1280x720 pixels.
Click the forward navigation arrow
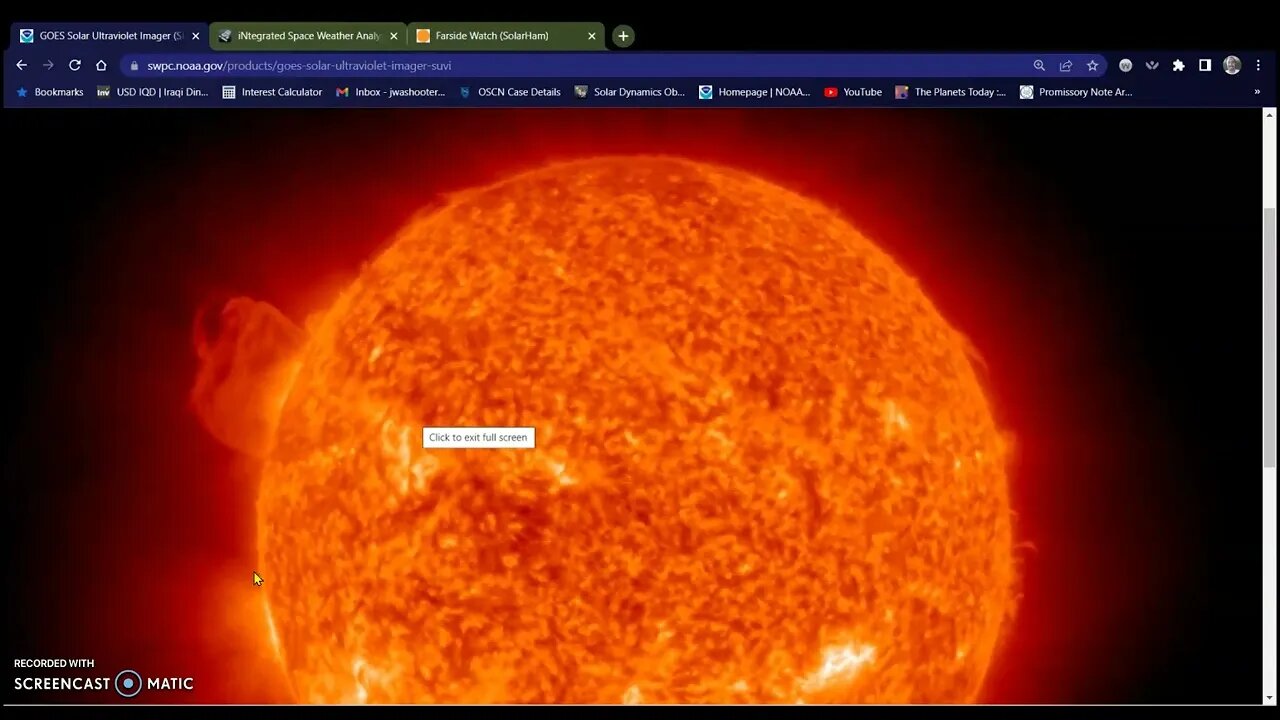click(48, 65)
